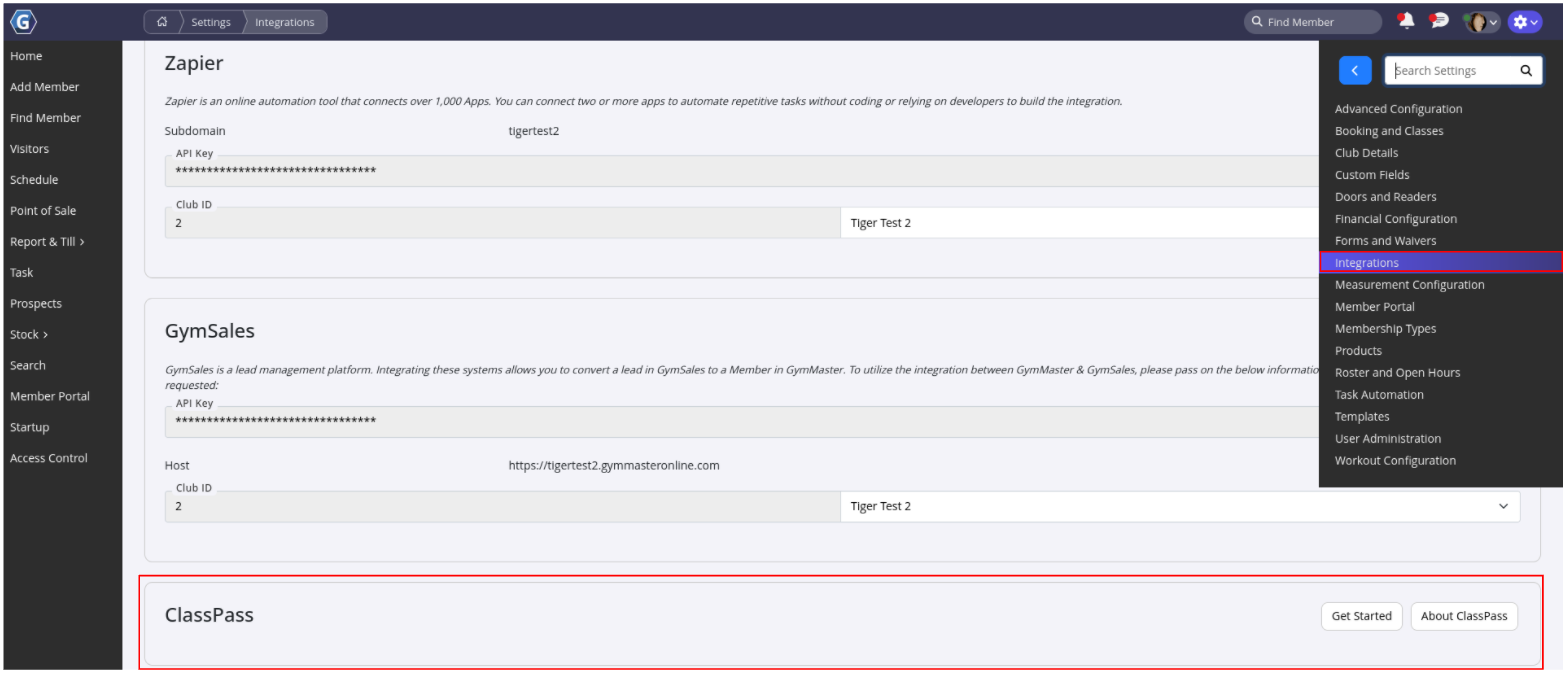
Task: Click the Get Started button for ClassPass
Action: 1361,616
